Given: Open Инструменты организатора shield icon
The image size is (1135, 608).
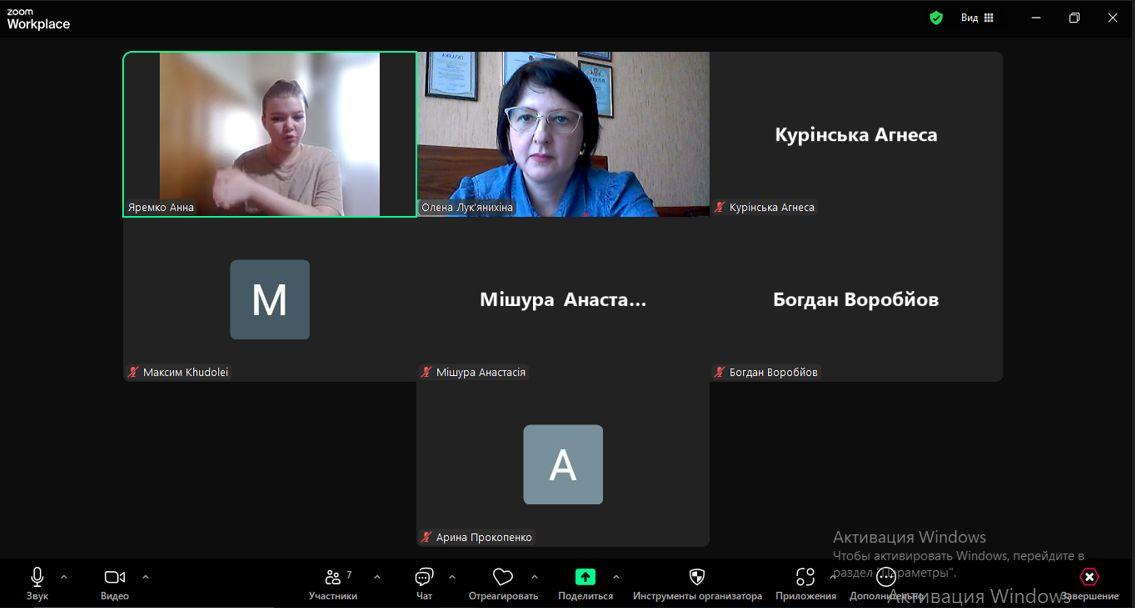Looking at the screenshot, I should coord(697,577).
